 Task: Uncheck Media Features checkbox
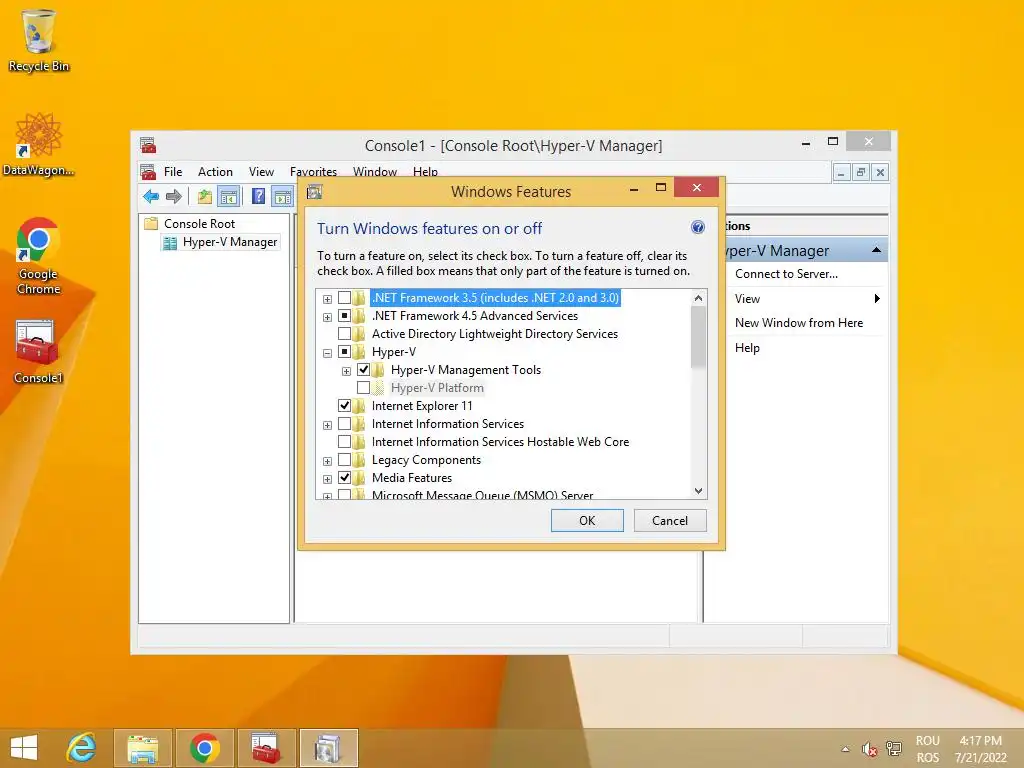(344, 478)
